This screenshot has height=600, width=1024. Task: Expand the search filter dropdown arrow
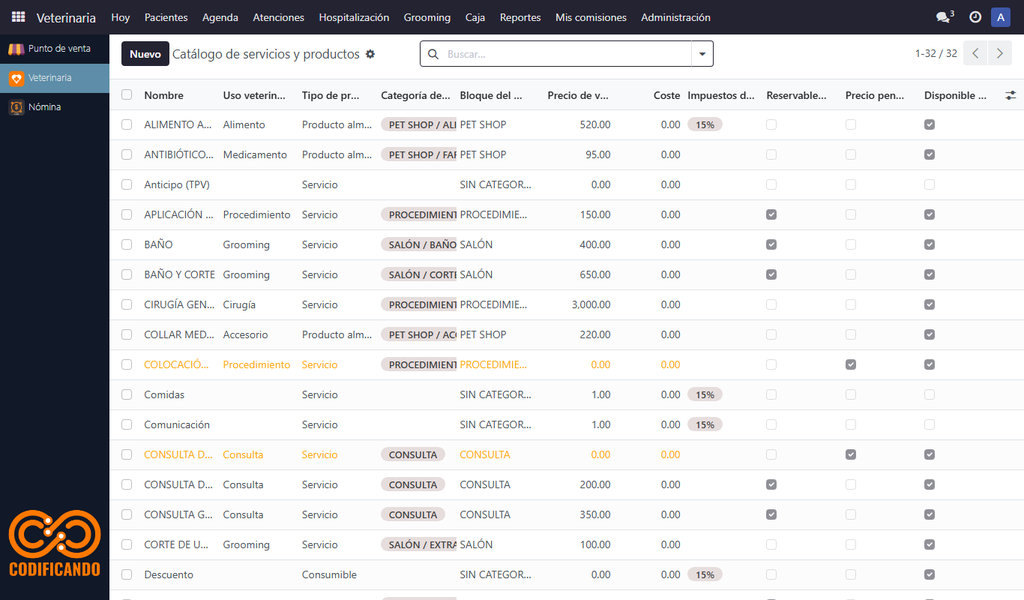point(702,54)
